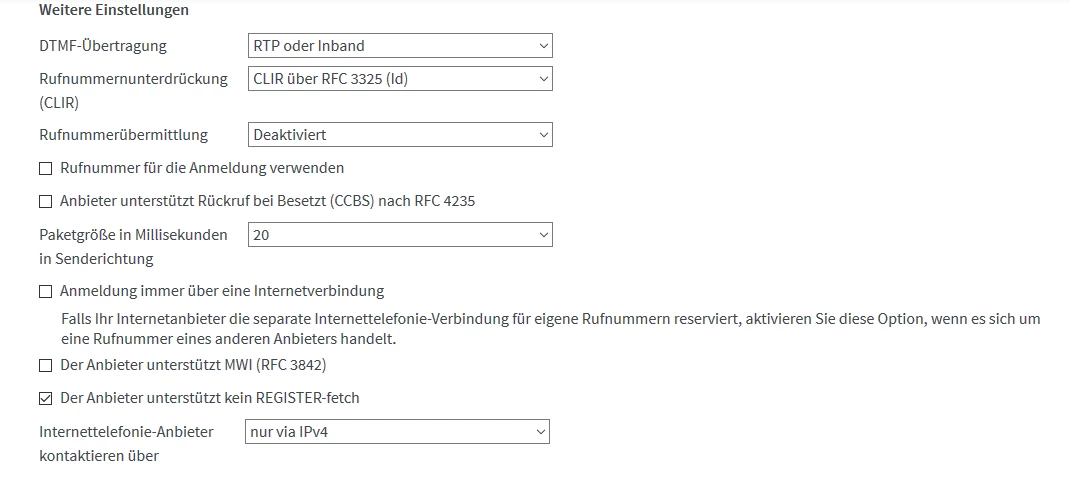Click the 'Weitere Einstellungen' heading
1070x478 pixels.
point(113,10)
